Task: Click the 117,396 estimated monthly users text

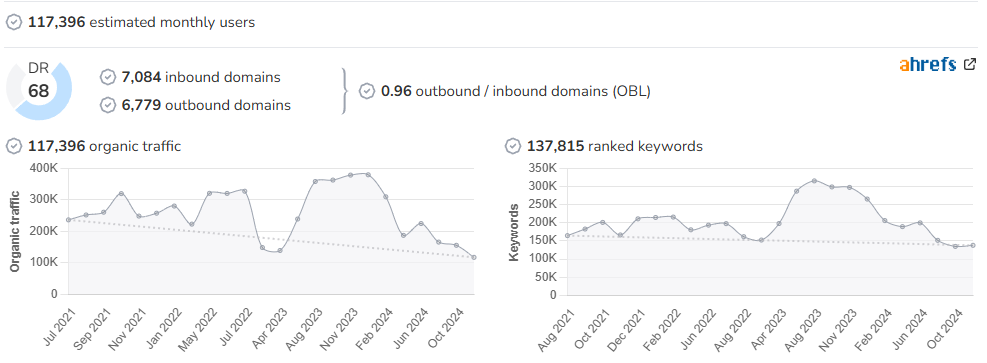Action: coord(142,23)
